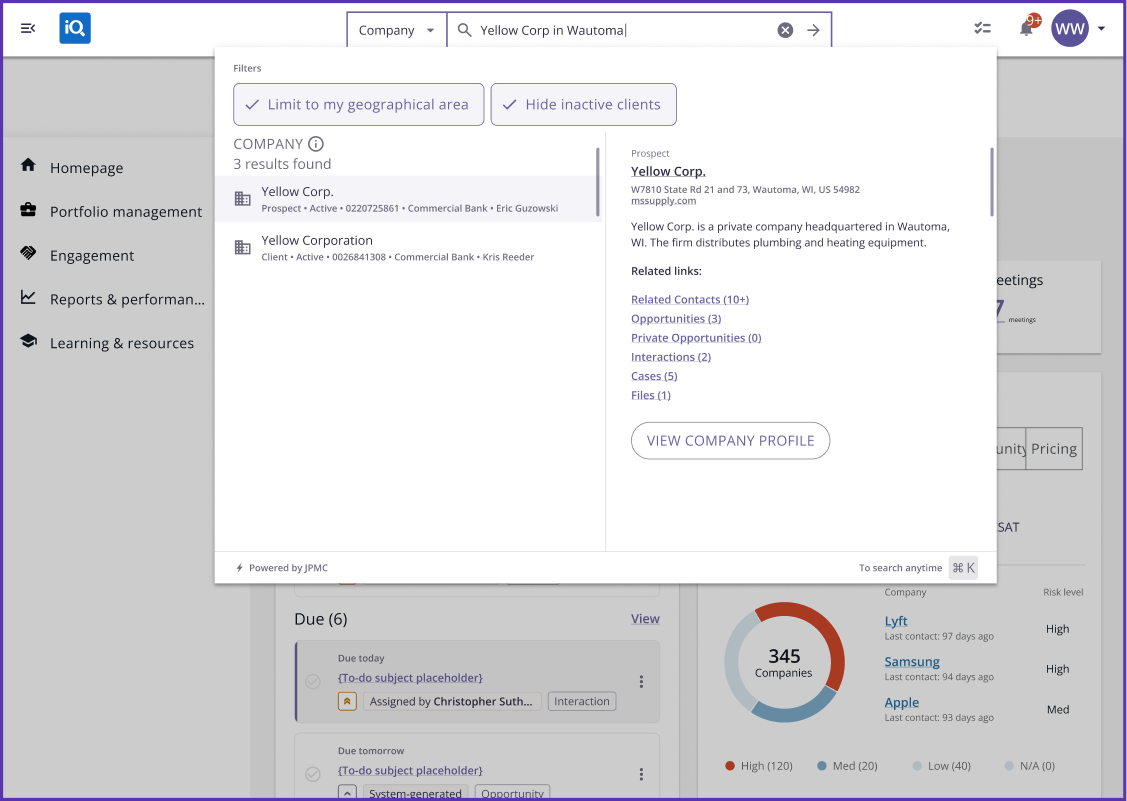Open the WW user avatar
Image resolution: width=1127 pixels, height=801 pixels.
(1069, 29)
